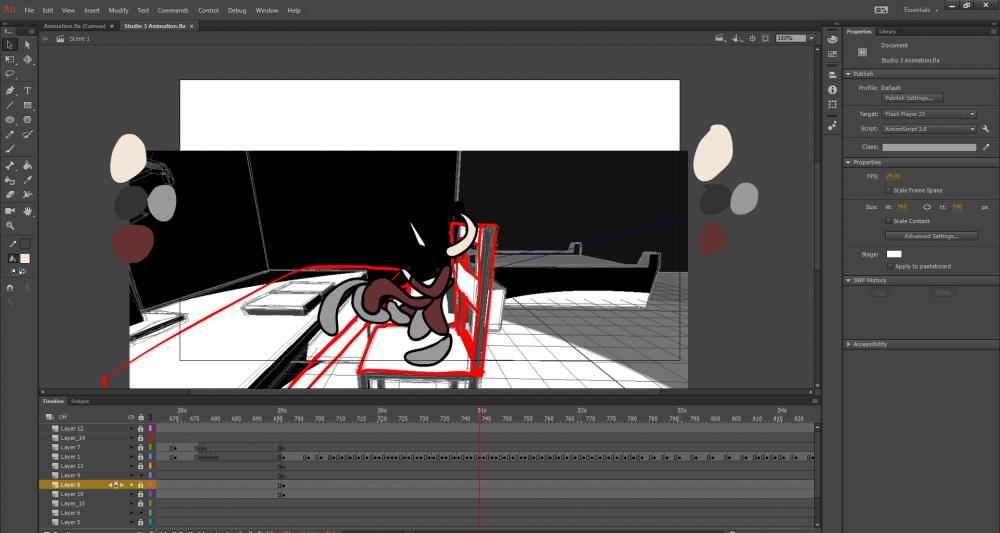Click the ActionScript settings wrench icon
The width and height of the screenshot is (1000, 533).
(986, 129)
